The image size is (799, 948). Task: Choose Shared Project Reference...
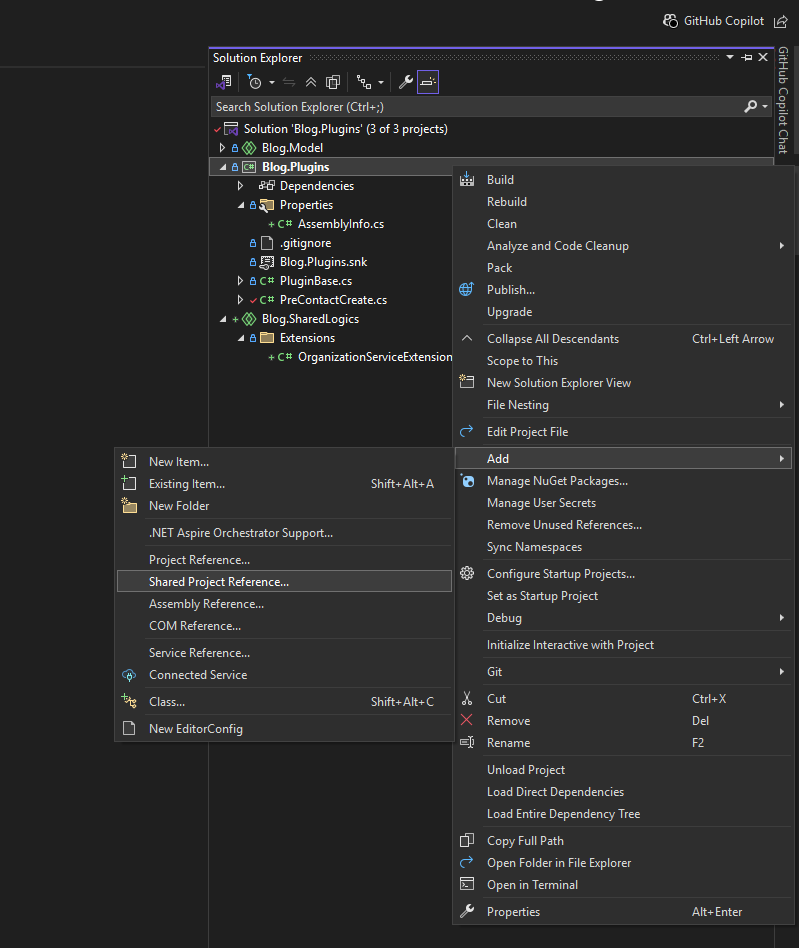click(284, 582)
